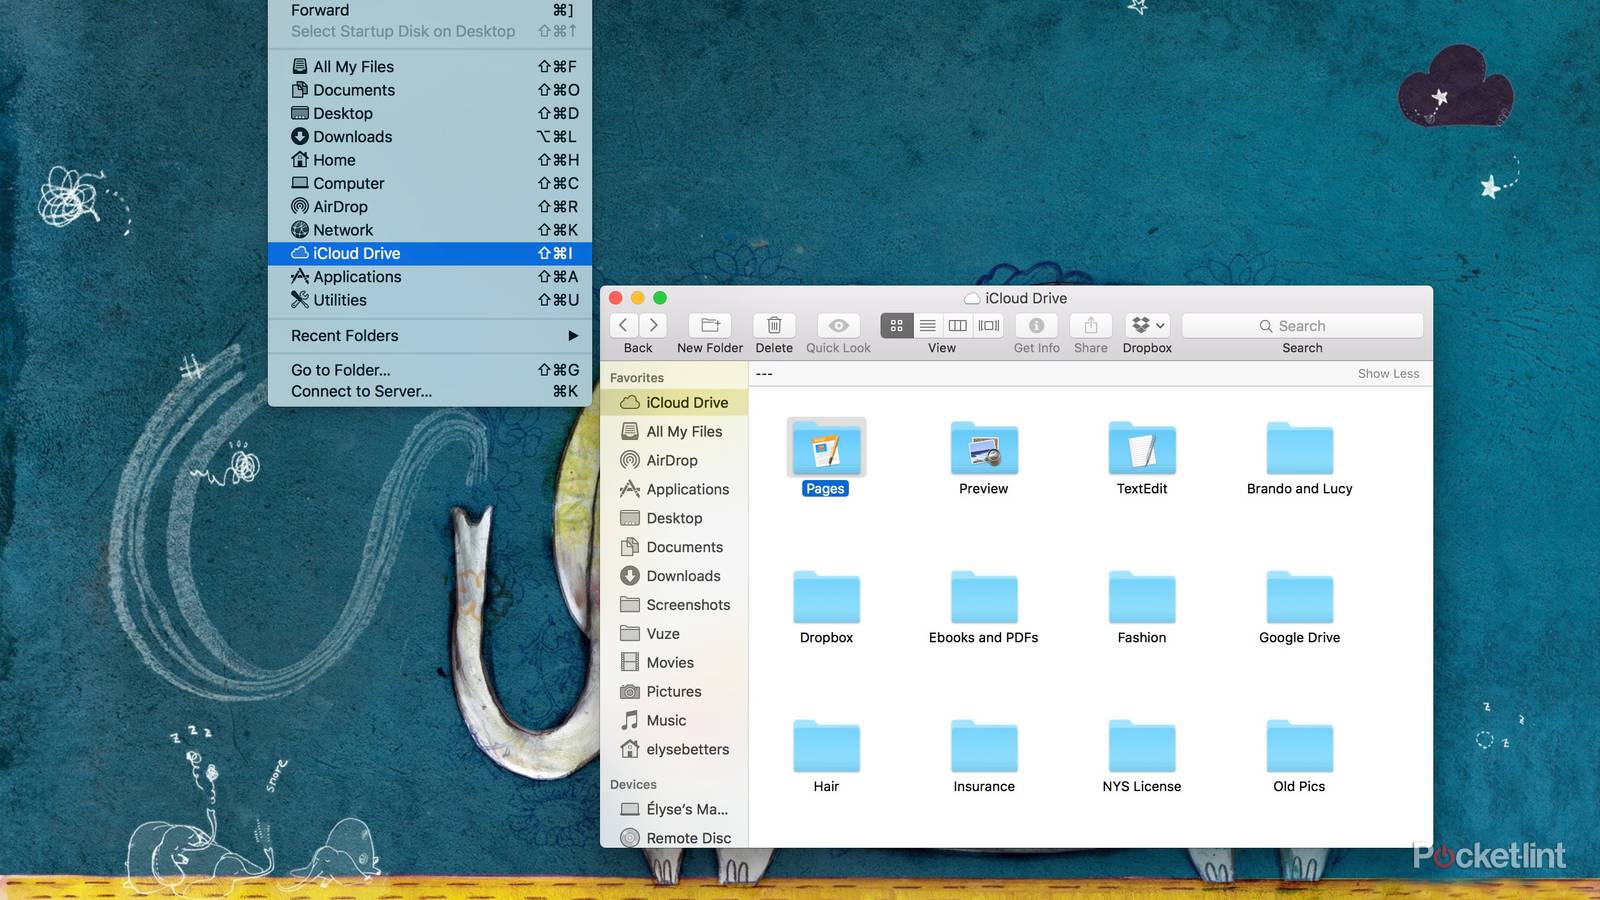
Task: Switch to list view mode
Action: pyautogui.click(x=928, y=325)
